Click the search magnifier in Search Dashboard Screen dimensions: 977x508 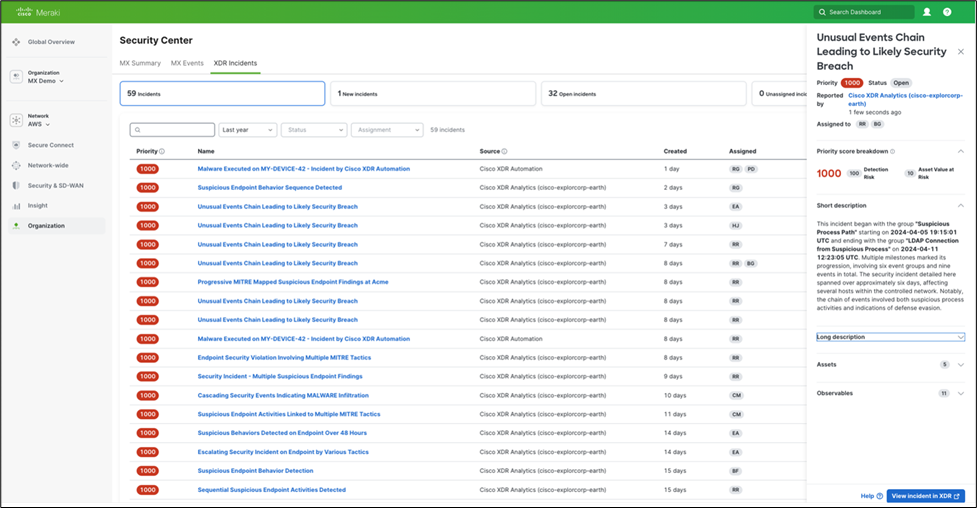click(822, 12)
